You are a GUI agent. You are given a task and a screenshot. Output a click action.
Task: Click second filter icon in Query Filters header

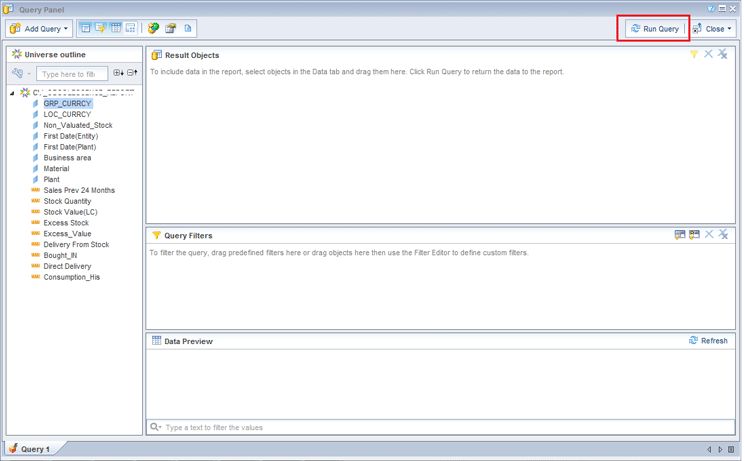coord(694,234)
